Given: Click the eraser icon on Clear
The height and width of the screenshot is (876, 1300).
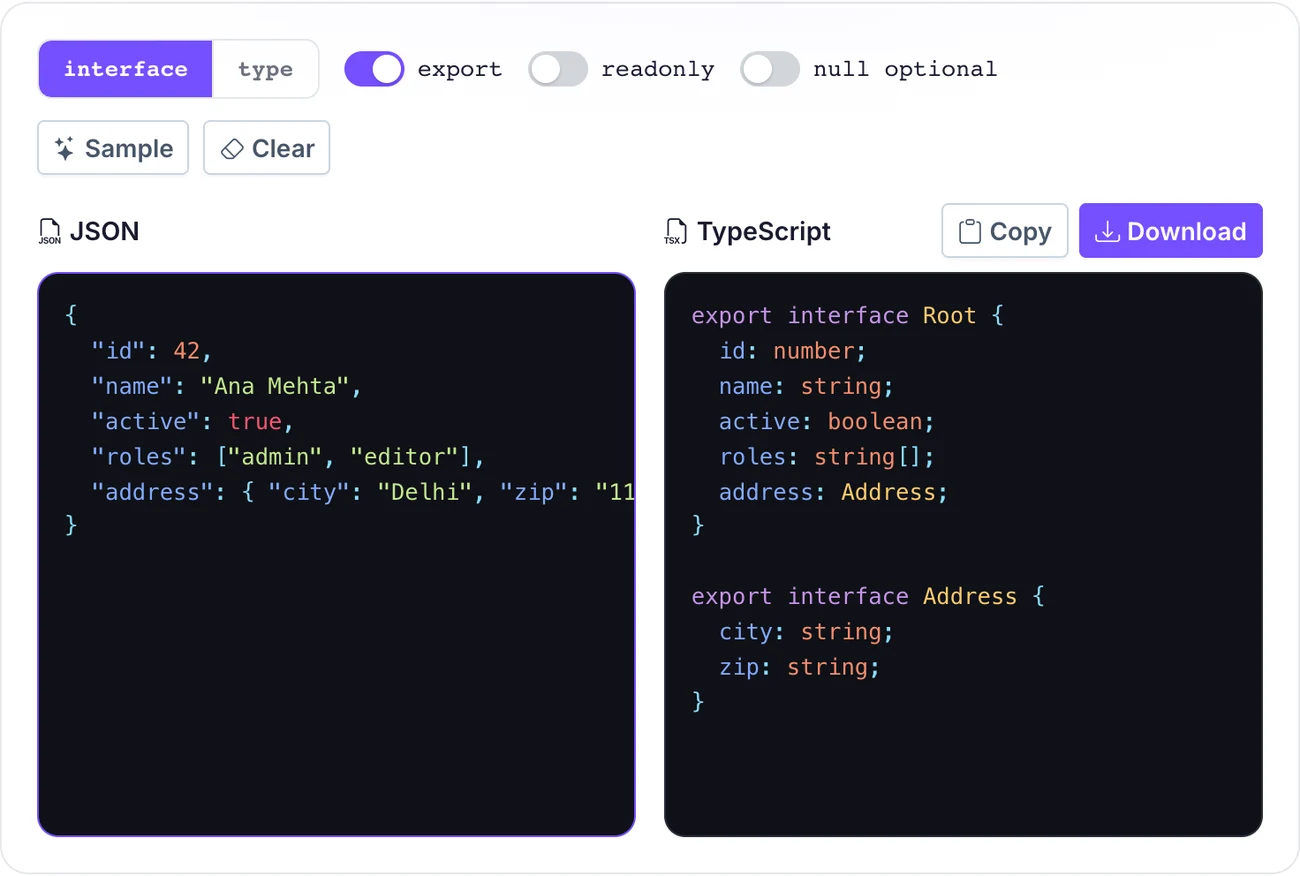Looking at the screenshot, I should pyautogui.click(x=232, y=149).
